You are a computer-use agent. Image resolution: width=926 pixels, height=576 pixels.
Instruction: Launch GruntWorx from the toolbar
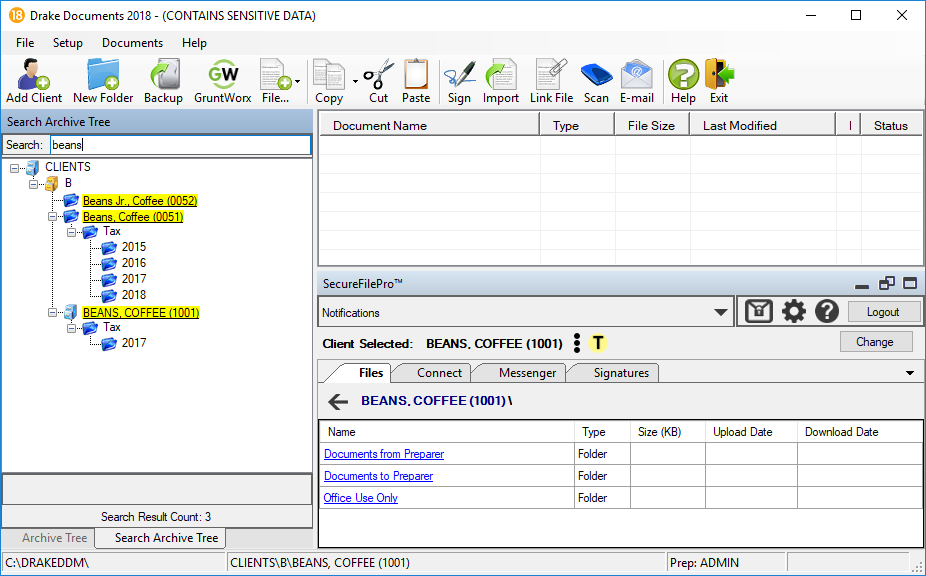tap(223, 81)
